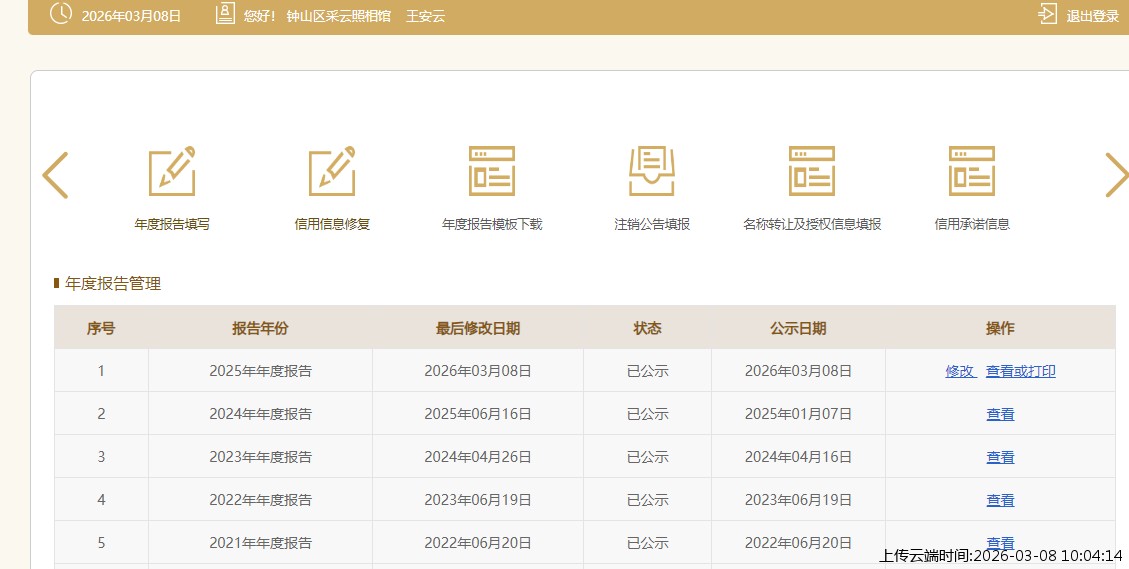The height and width of the screenshot is (569, 1129).
Task: Click the user profile icon beside 您好
Action: click(225, 15)
